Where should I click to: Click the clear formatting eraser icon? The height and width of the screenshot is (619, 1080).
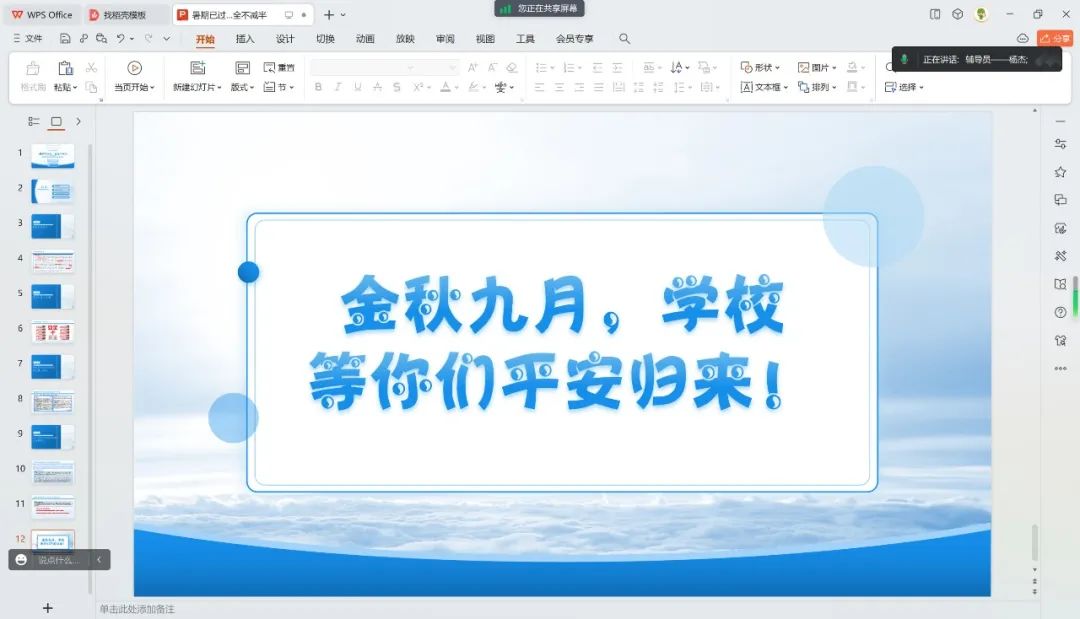tap(512, 67)
